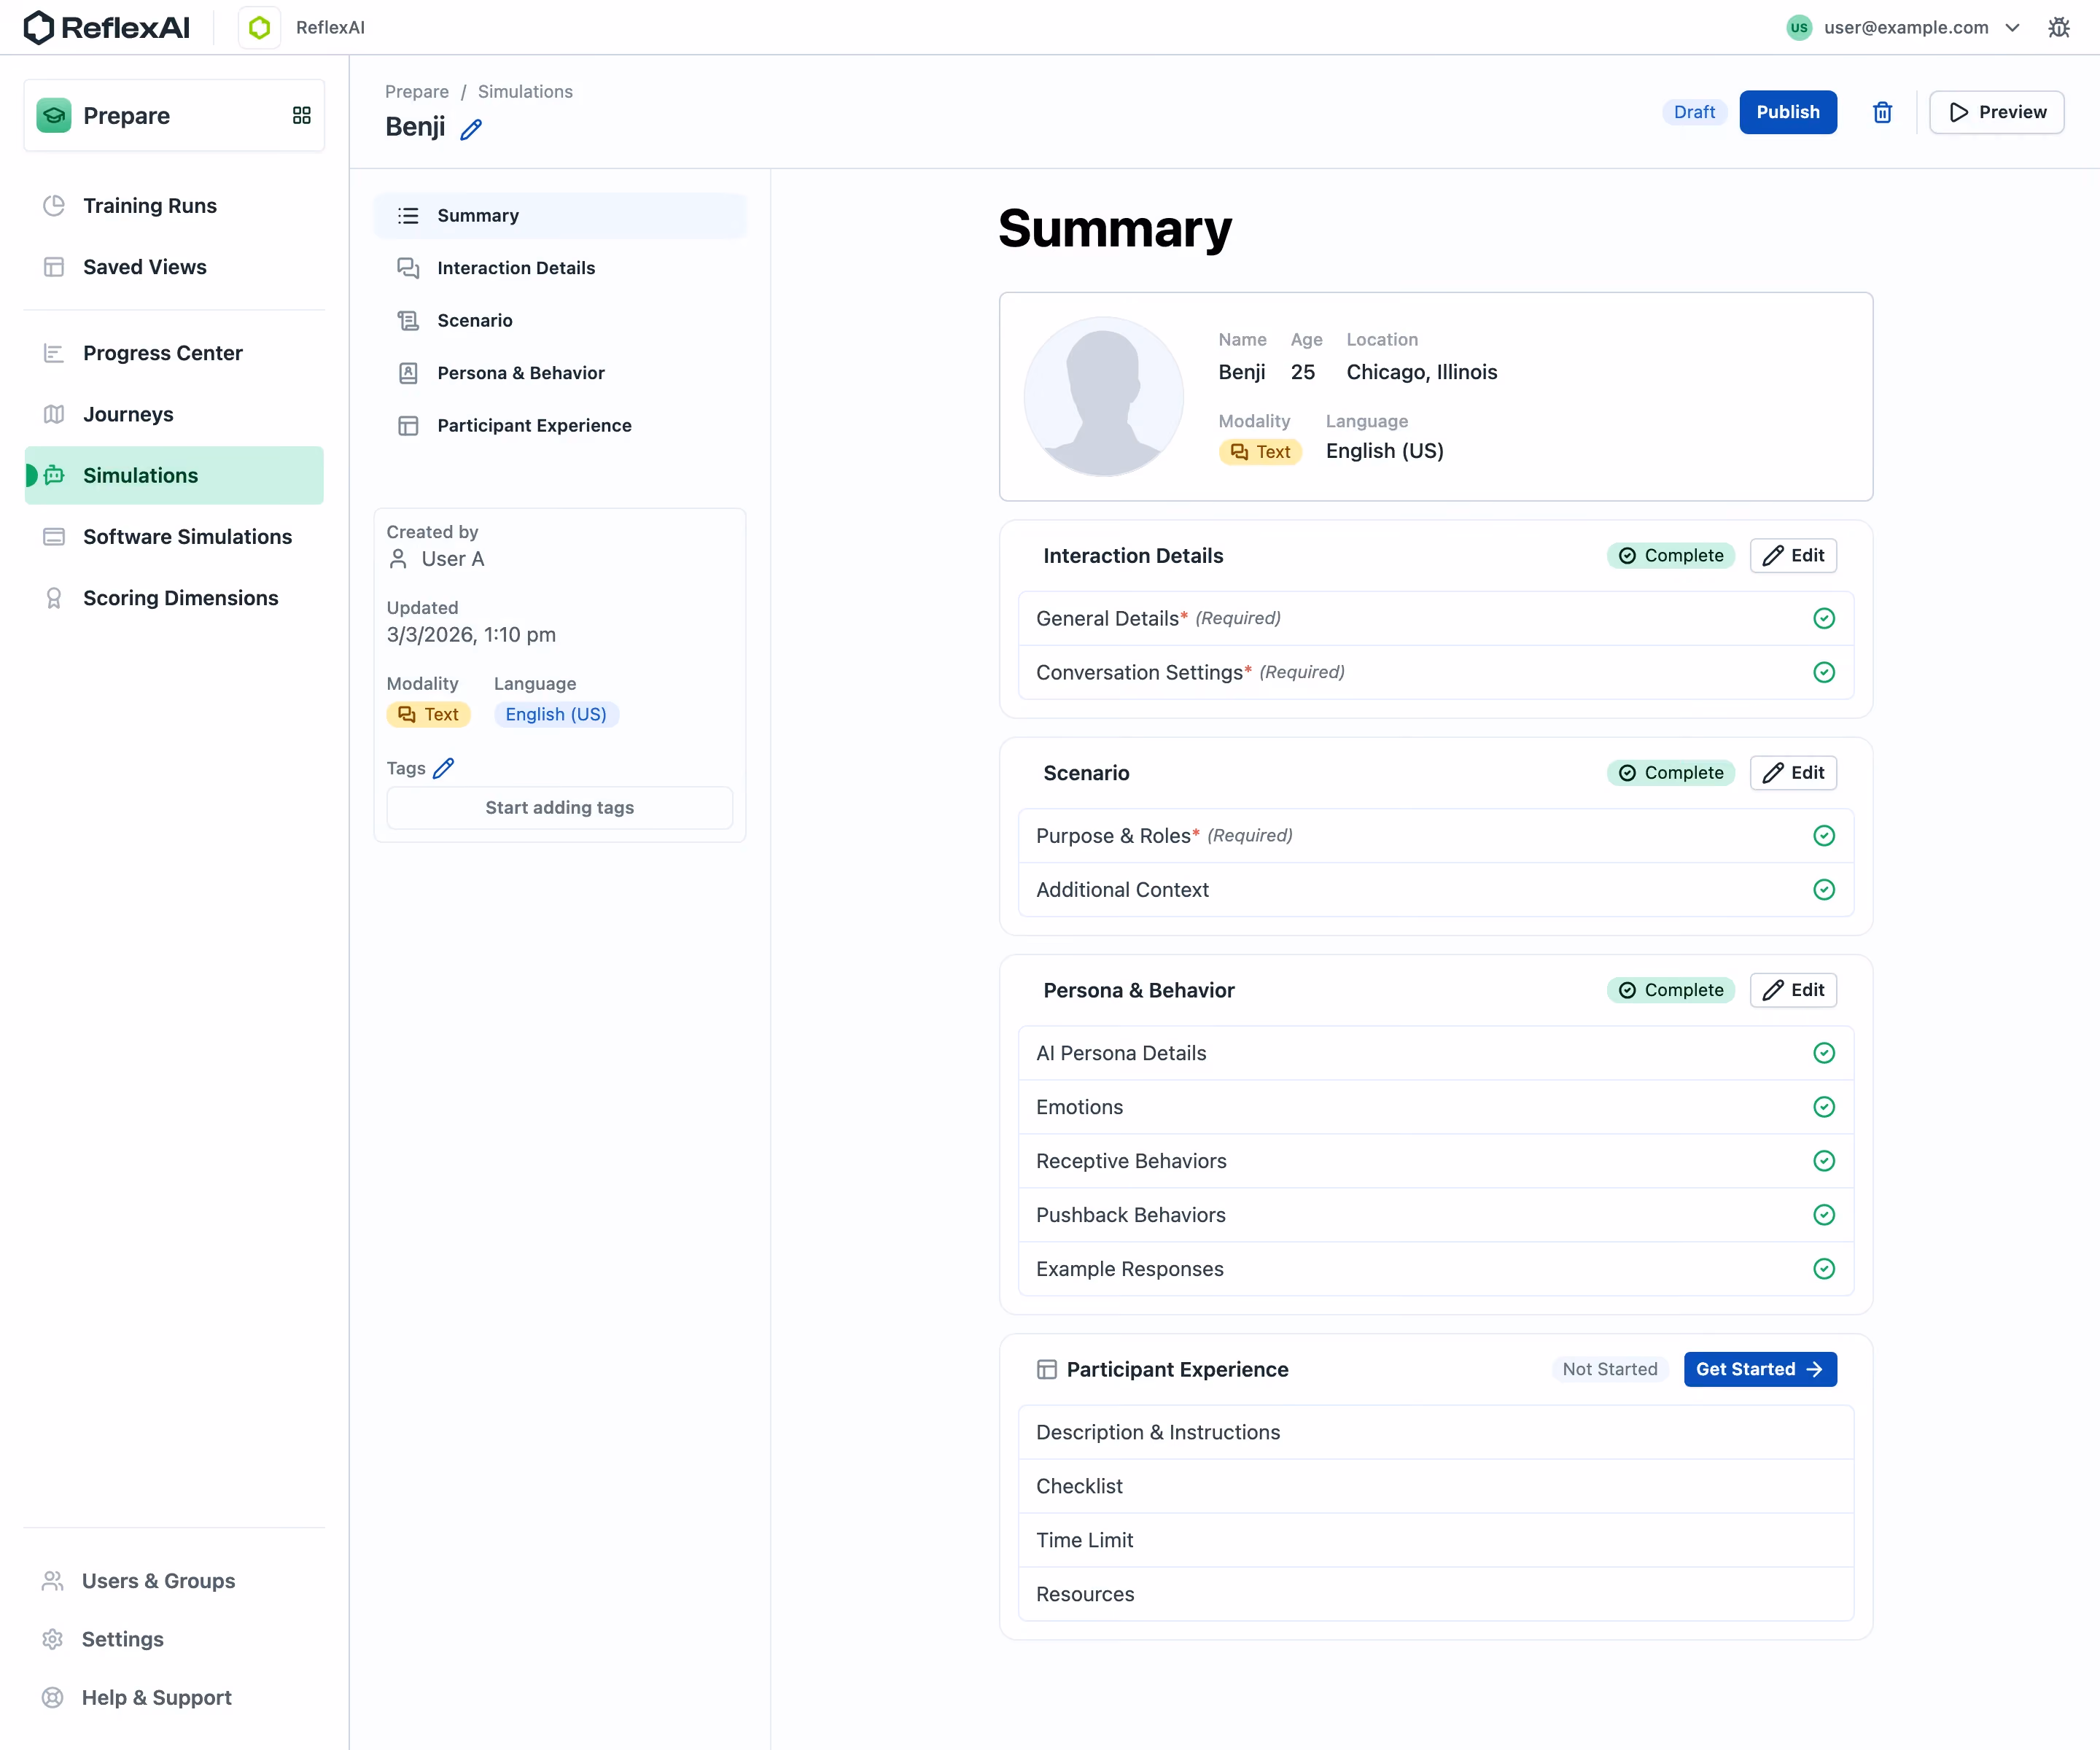The image size is (2100, 1750).
Task: Click the Benji persona avatar image
Action: click(1103, 396)
